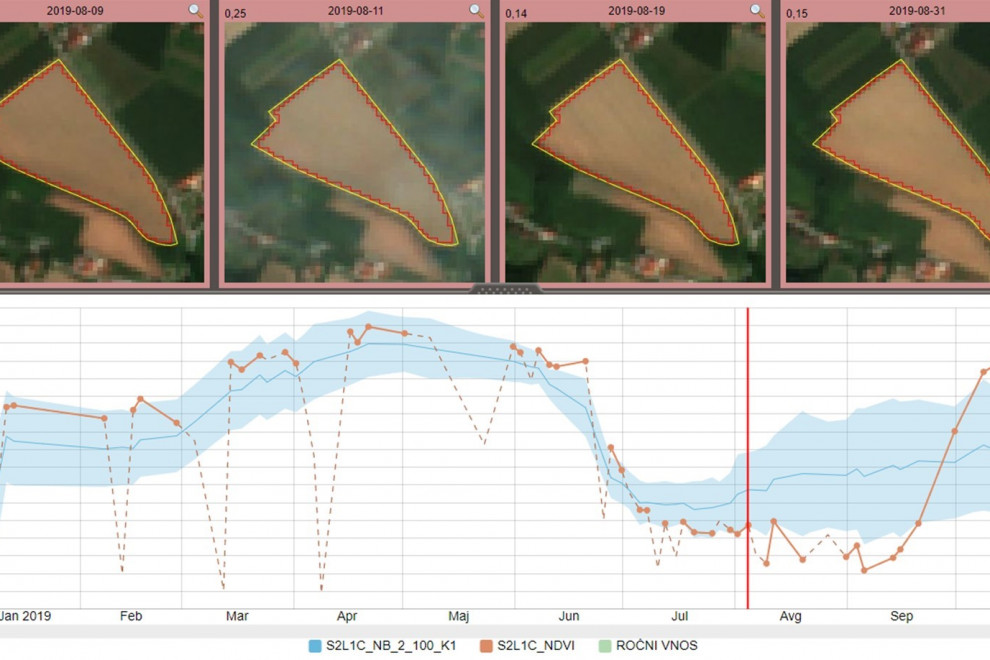Open the 2019-08-11 satellite thumbnail
This screenshot has height=660, width=990.
pyautogui.click(x=355, y=152)
